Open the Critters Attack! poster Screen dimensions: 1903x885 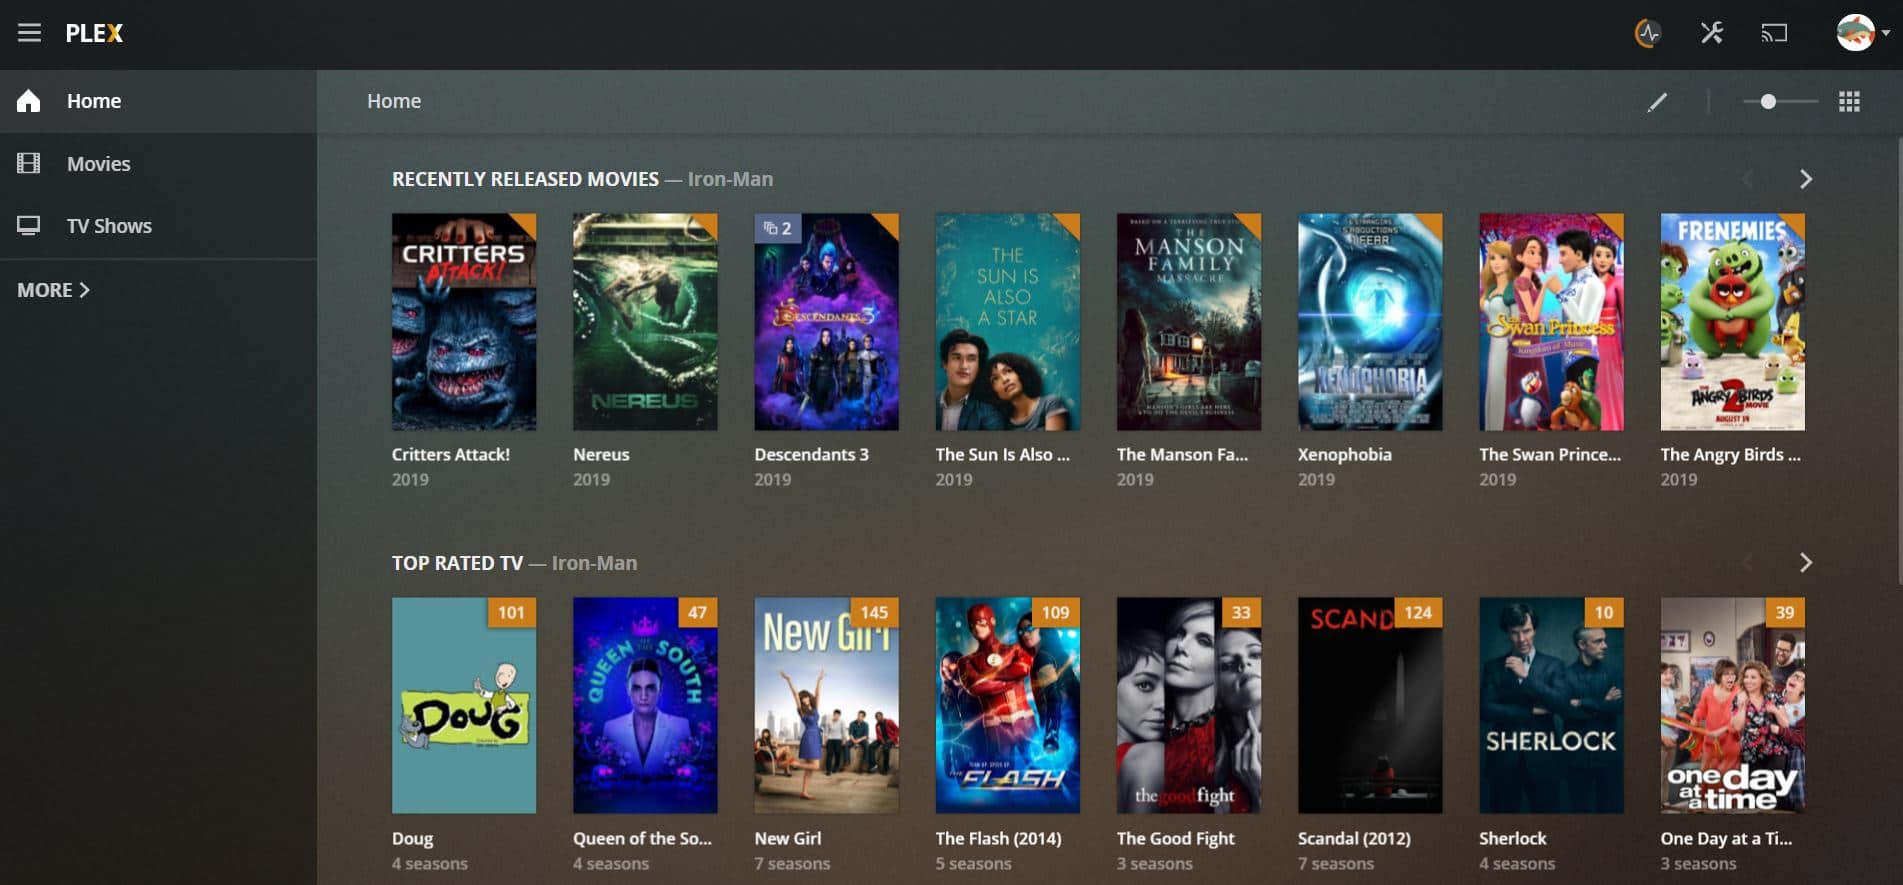464,322
